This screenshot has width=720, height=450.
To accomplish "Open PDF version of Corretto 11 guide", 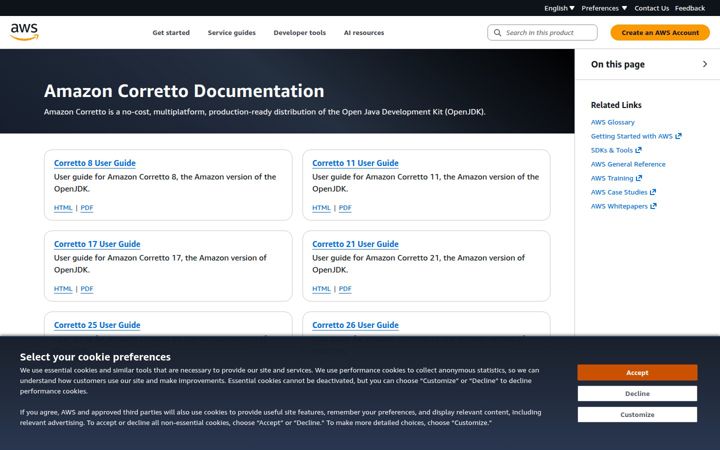I will coord(345,208).
